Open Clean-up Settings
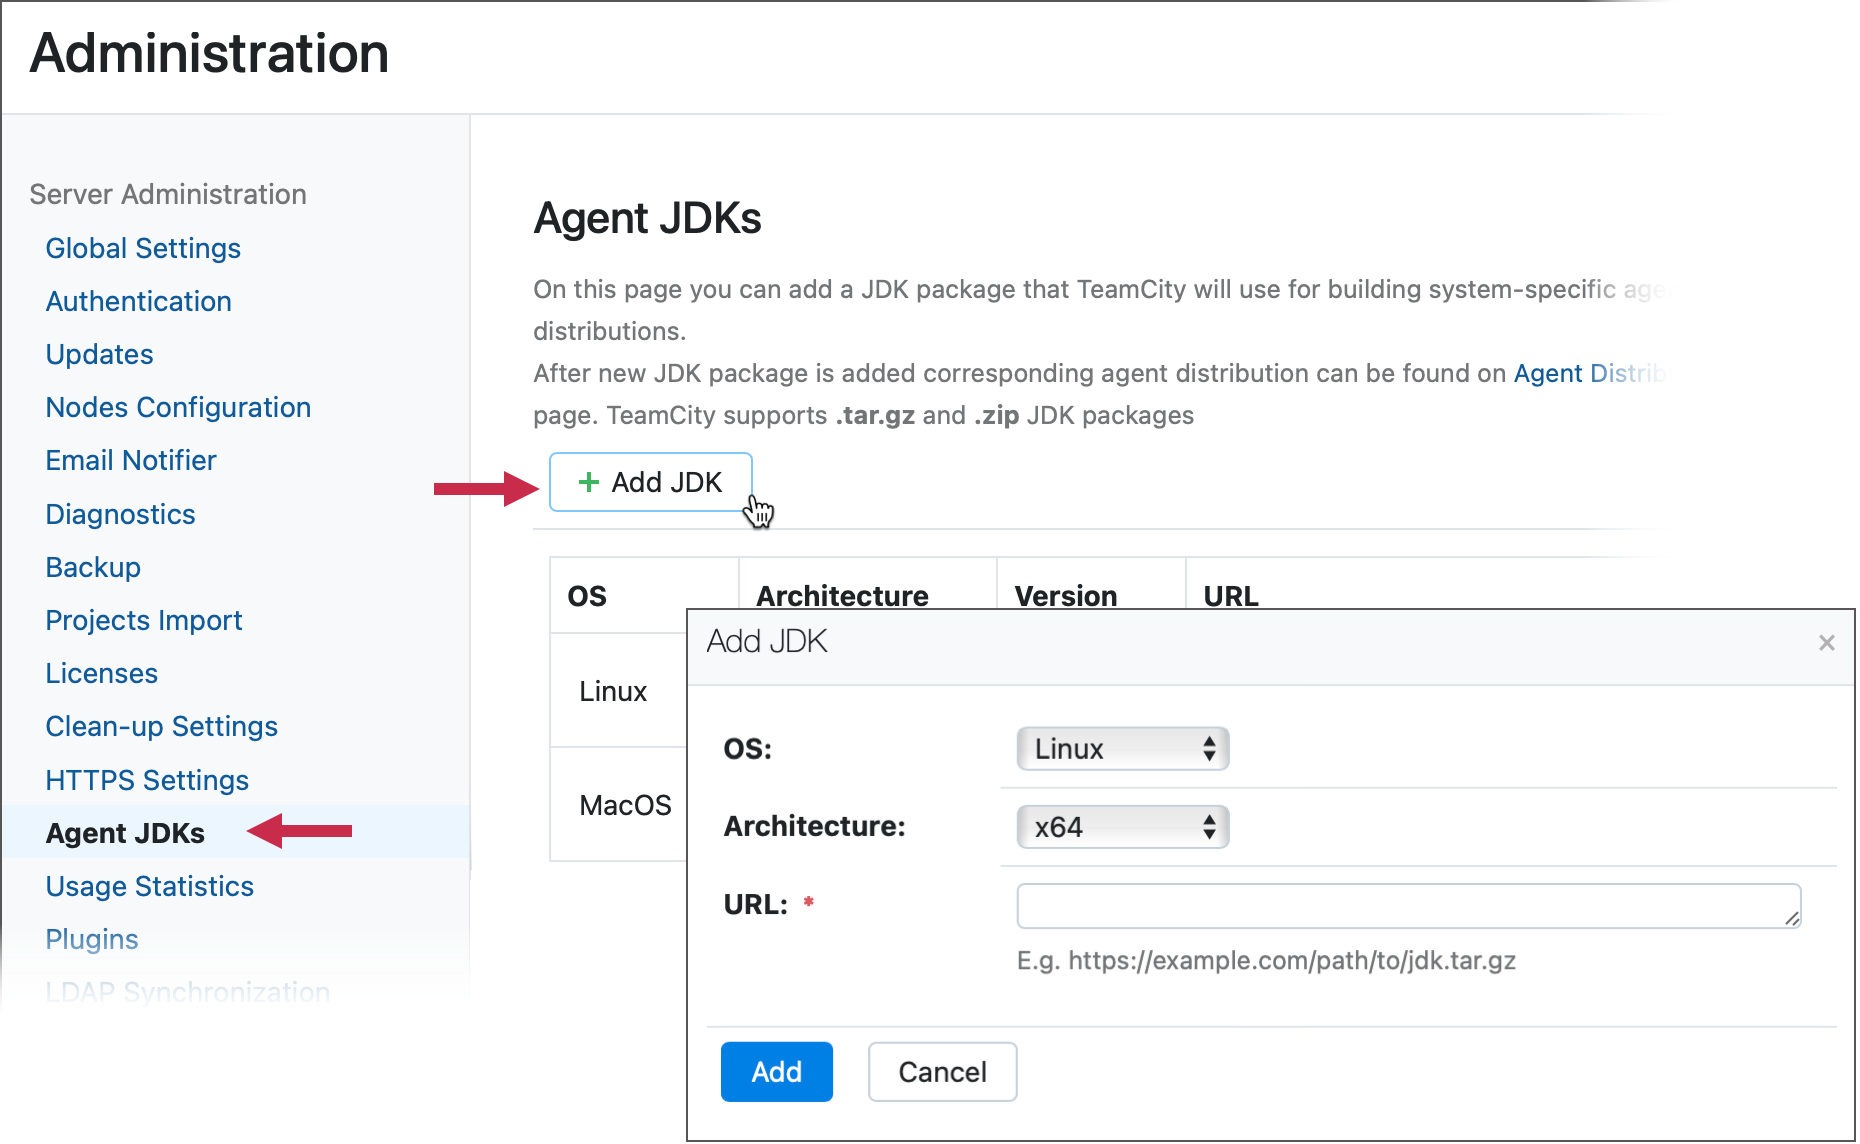The image size is (1860, 1144). click(x=161, y=726)
